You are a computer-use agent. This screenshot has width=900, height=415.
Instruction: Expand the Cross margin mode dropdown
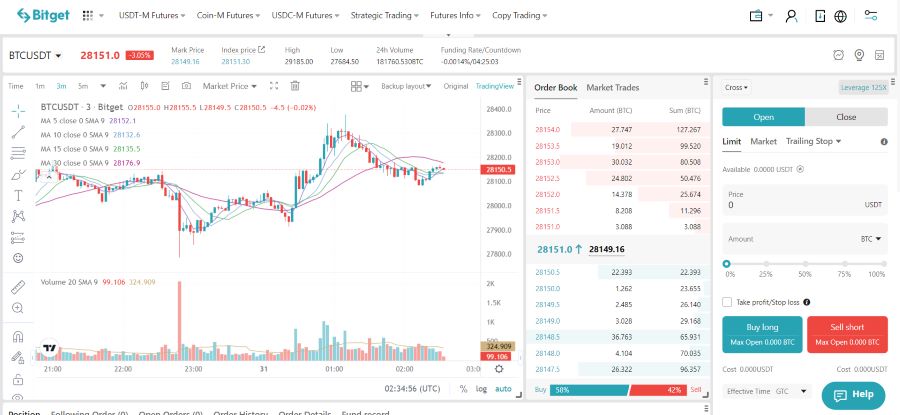(x=735, y=87)
